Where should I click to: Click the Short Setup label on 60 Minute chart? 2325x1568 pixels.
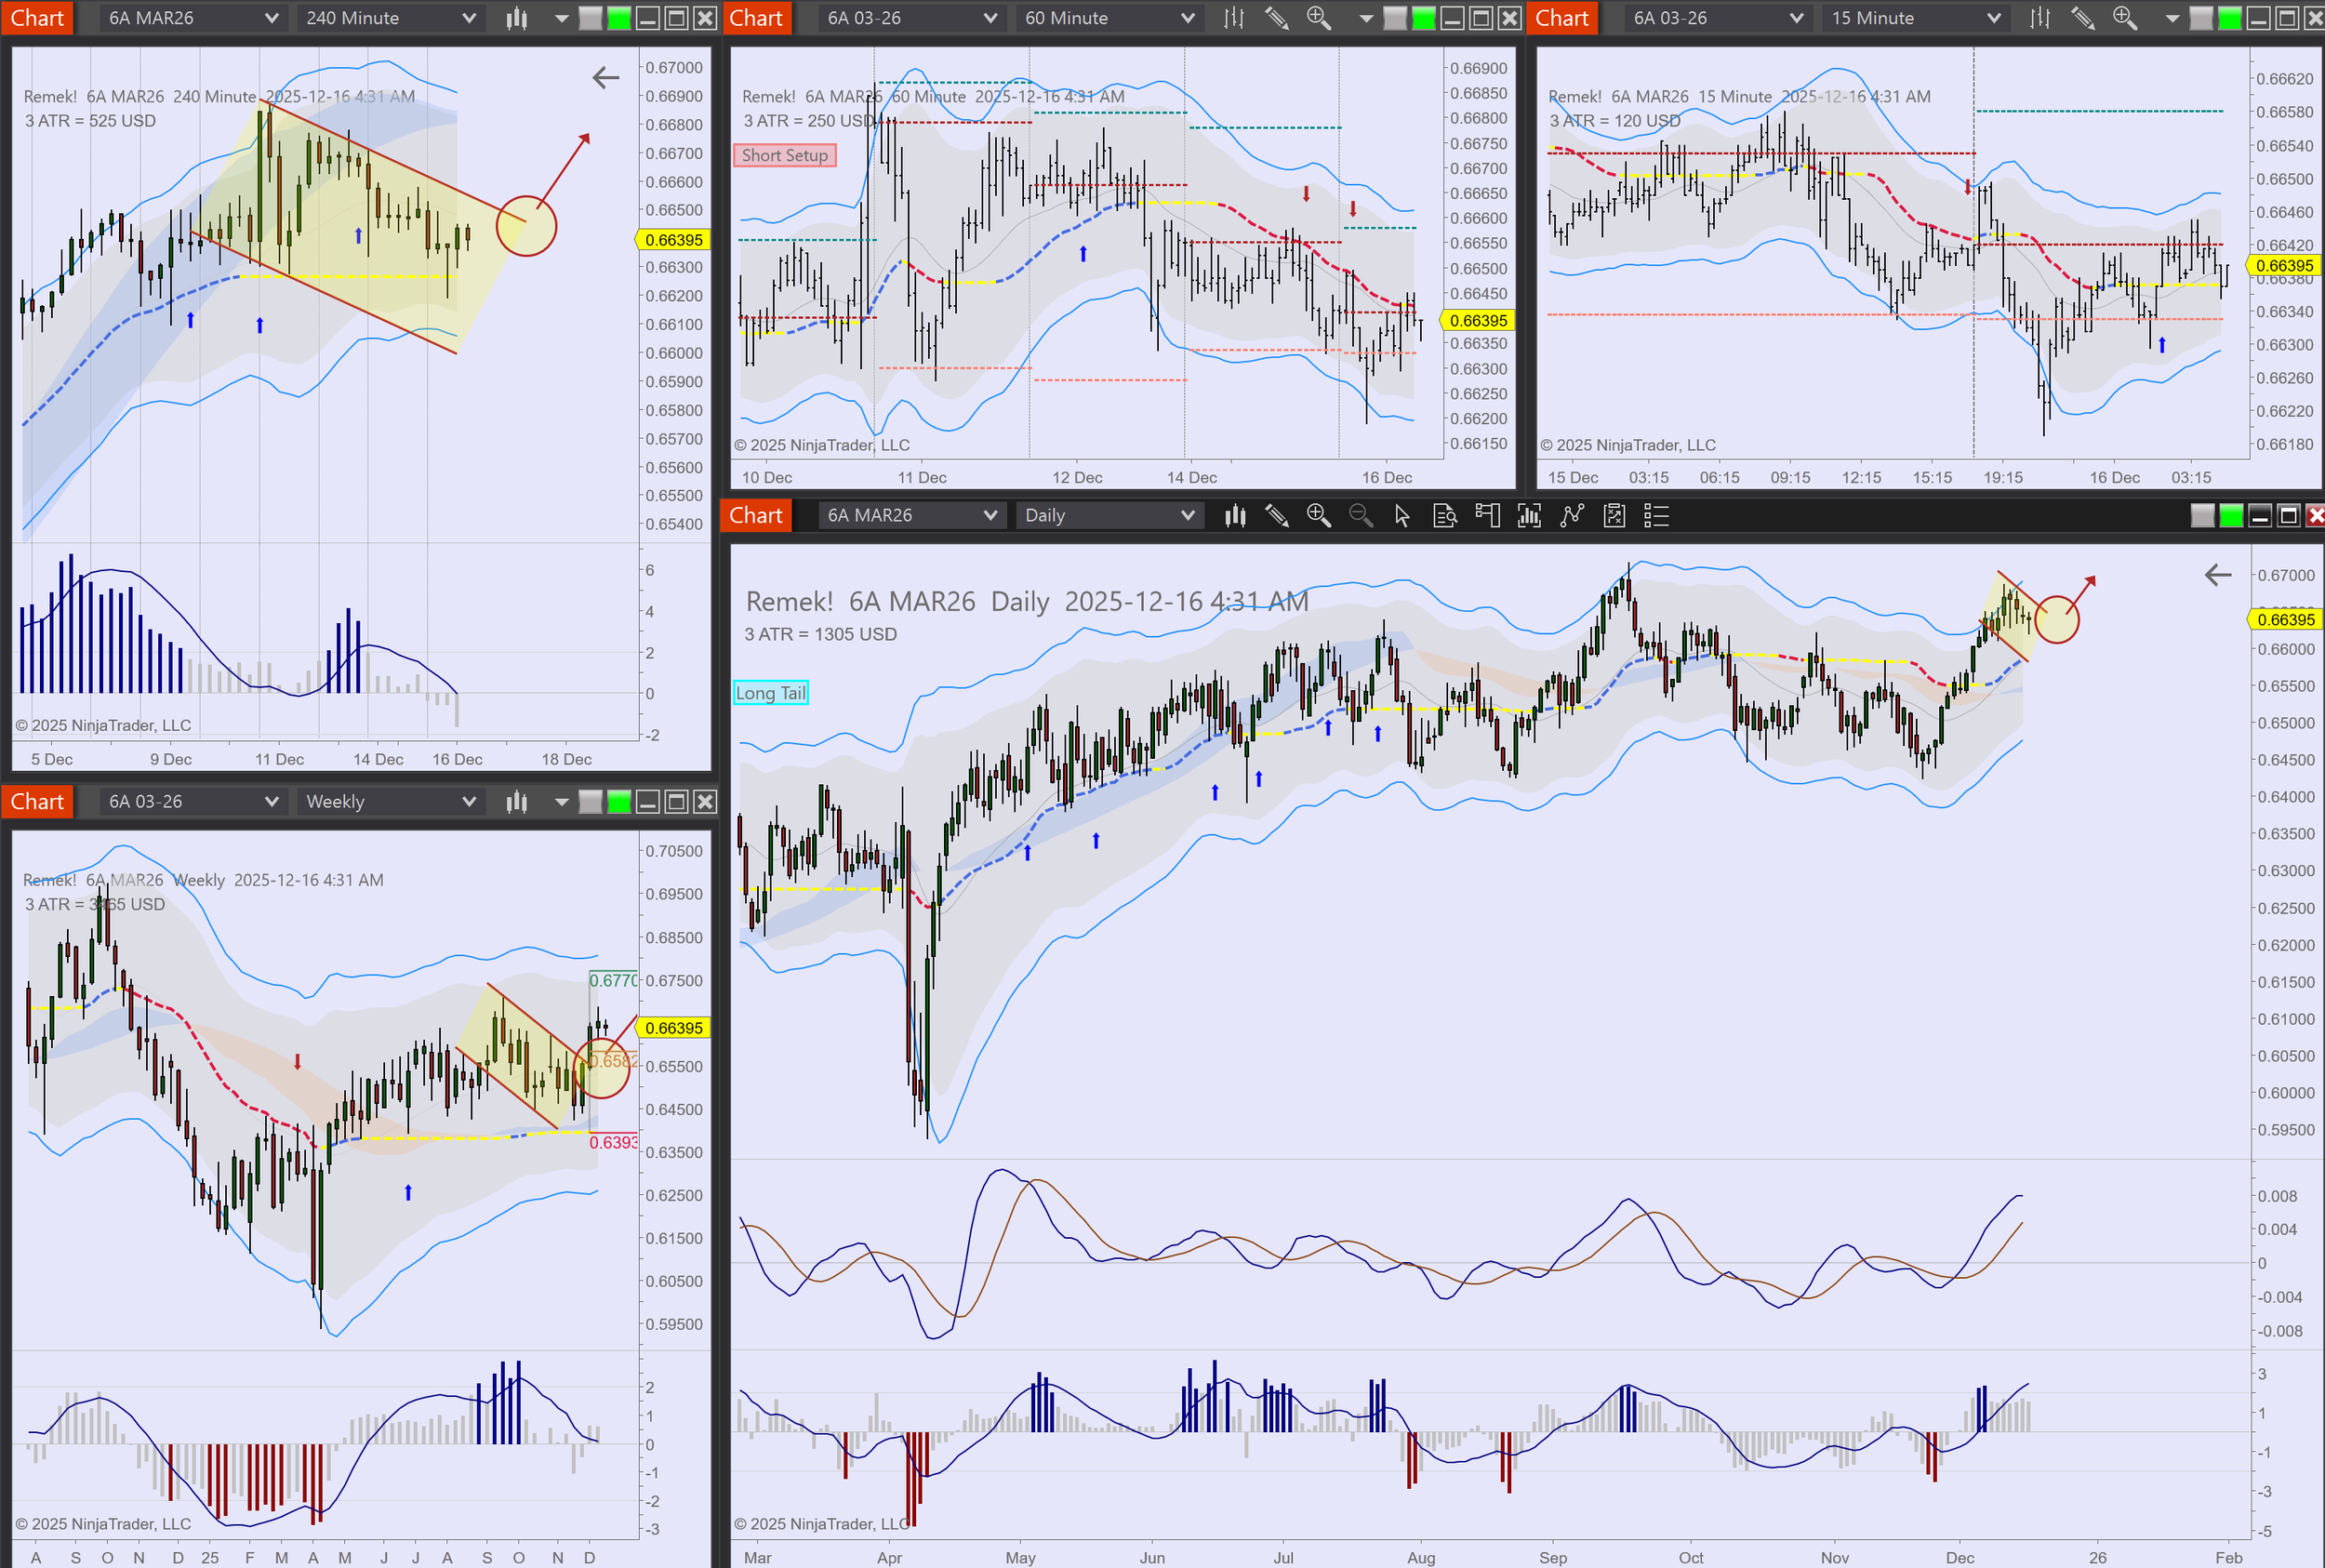pyautogui.click(x=785, y=155)
